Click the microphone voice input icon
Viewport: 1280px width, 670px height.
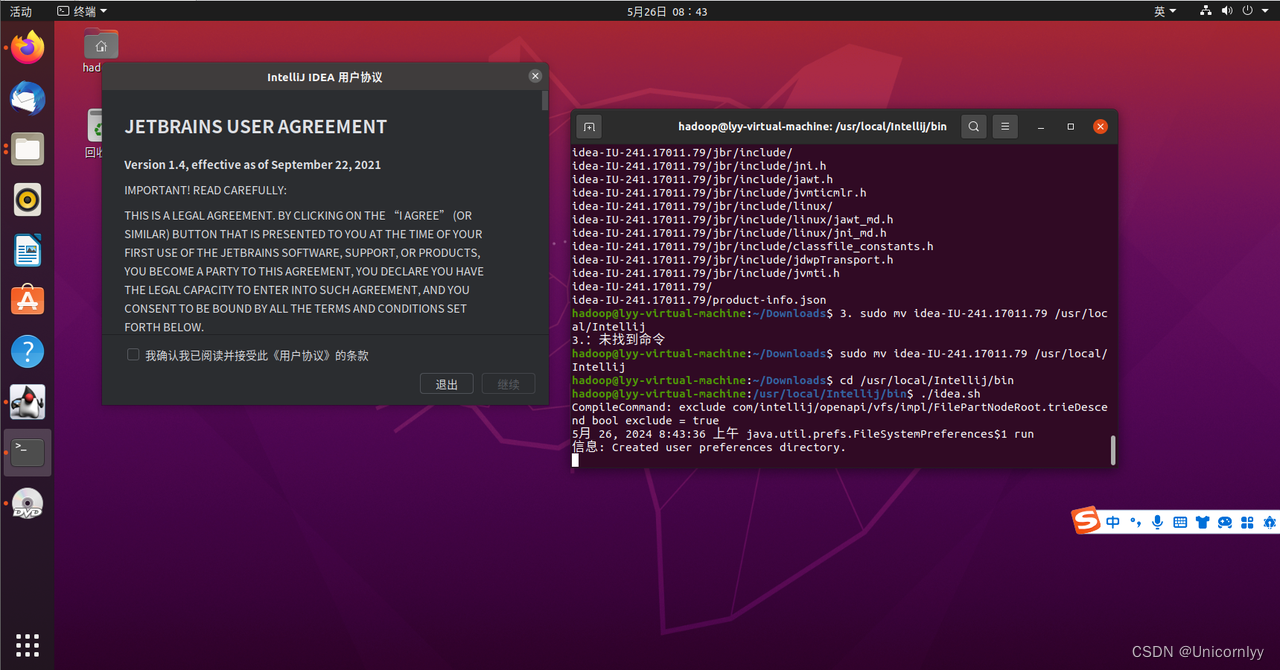pyautogui.click(x=1158, y=522)
